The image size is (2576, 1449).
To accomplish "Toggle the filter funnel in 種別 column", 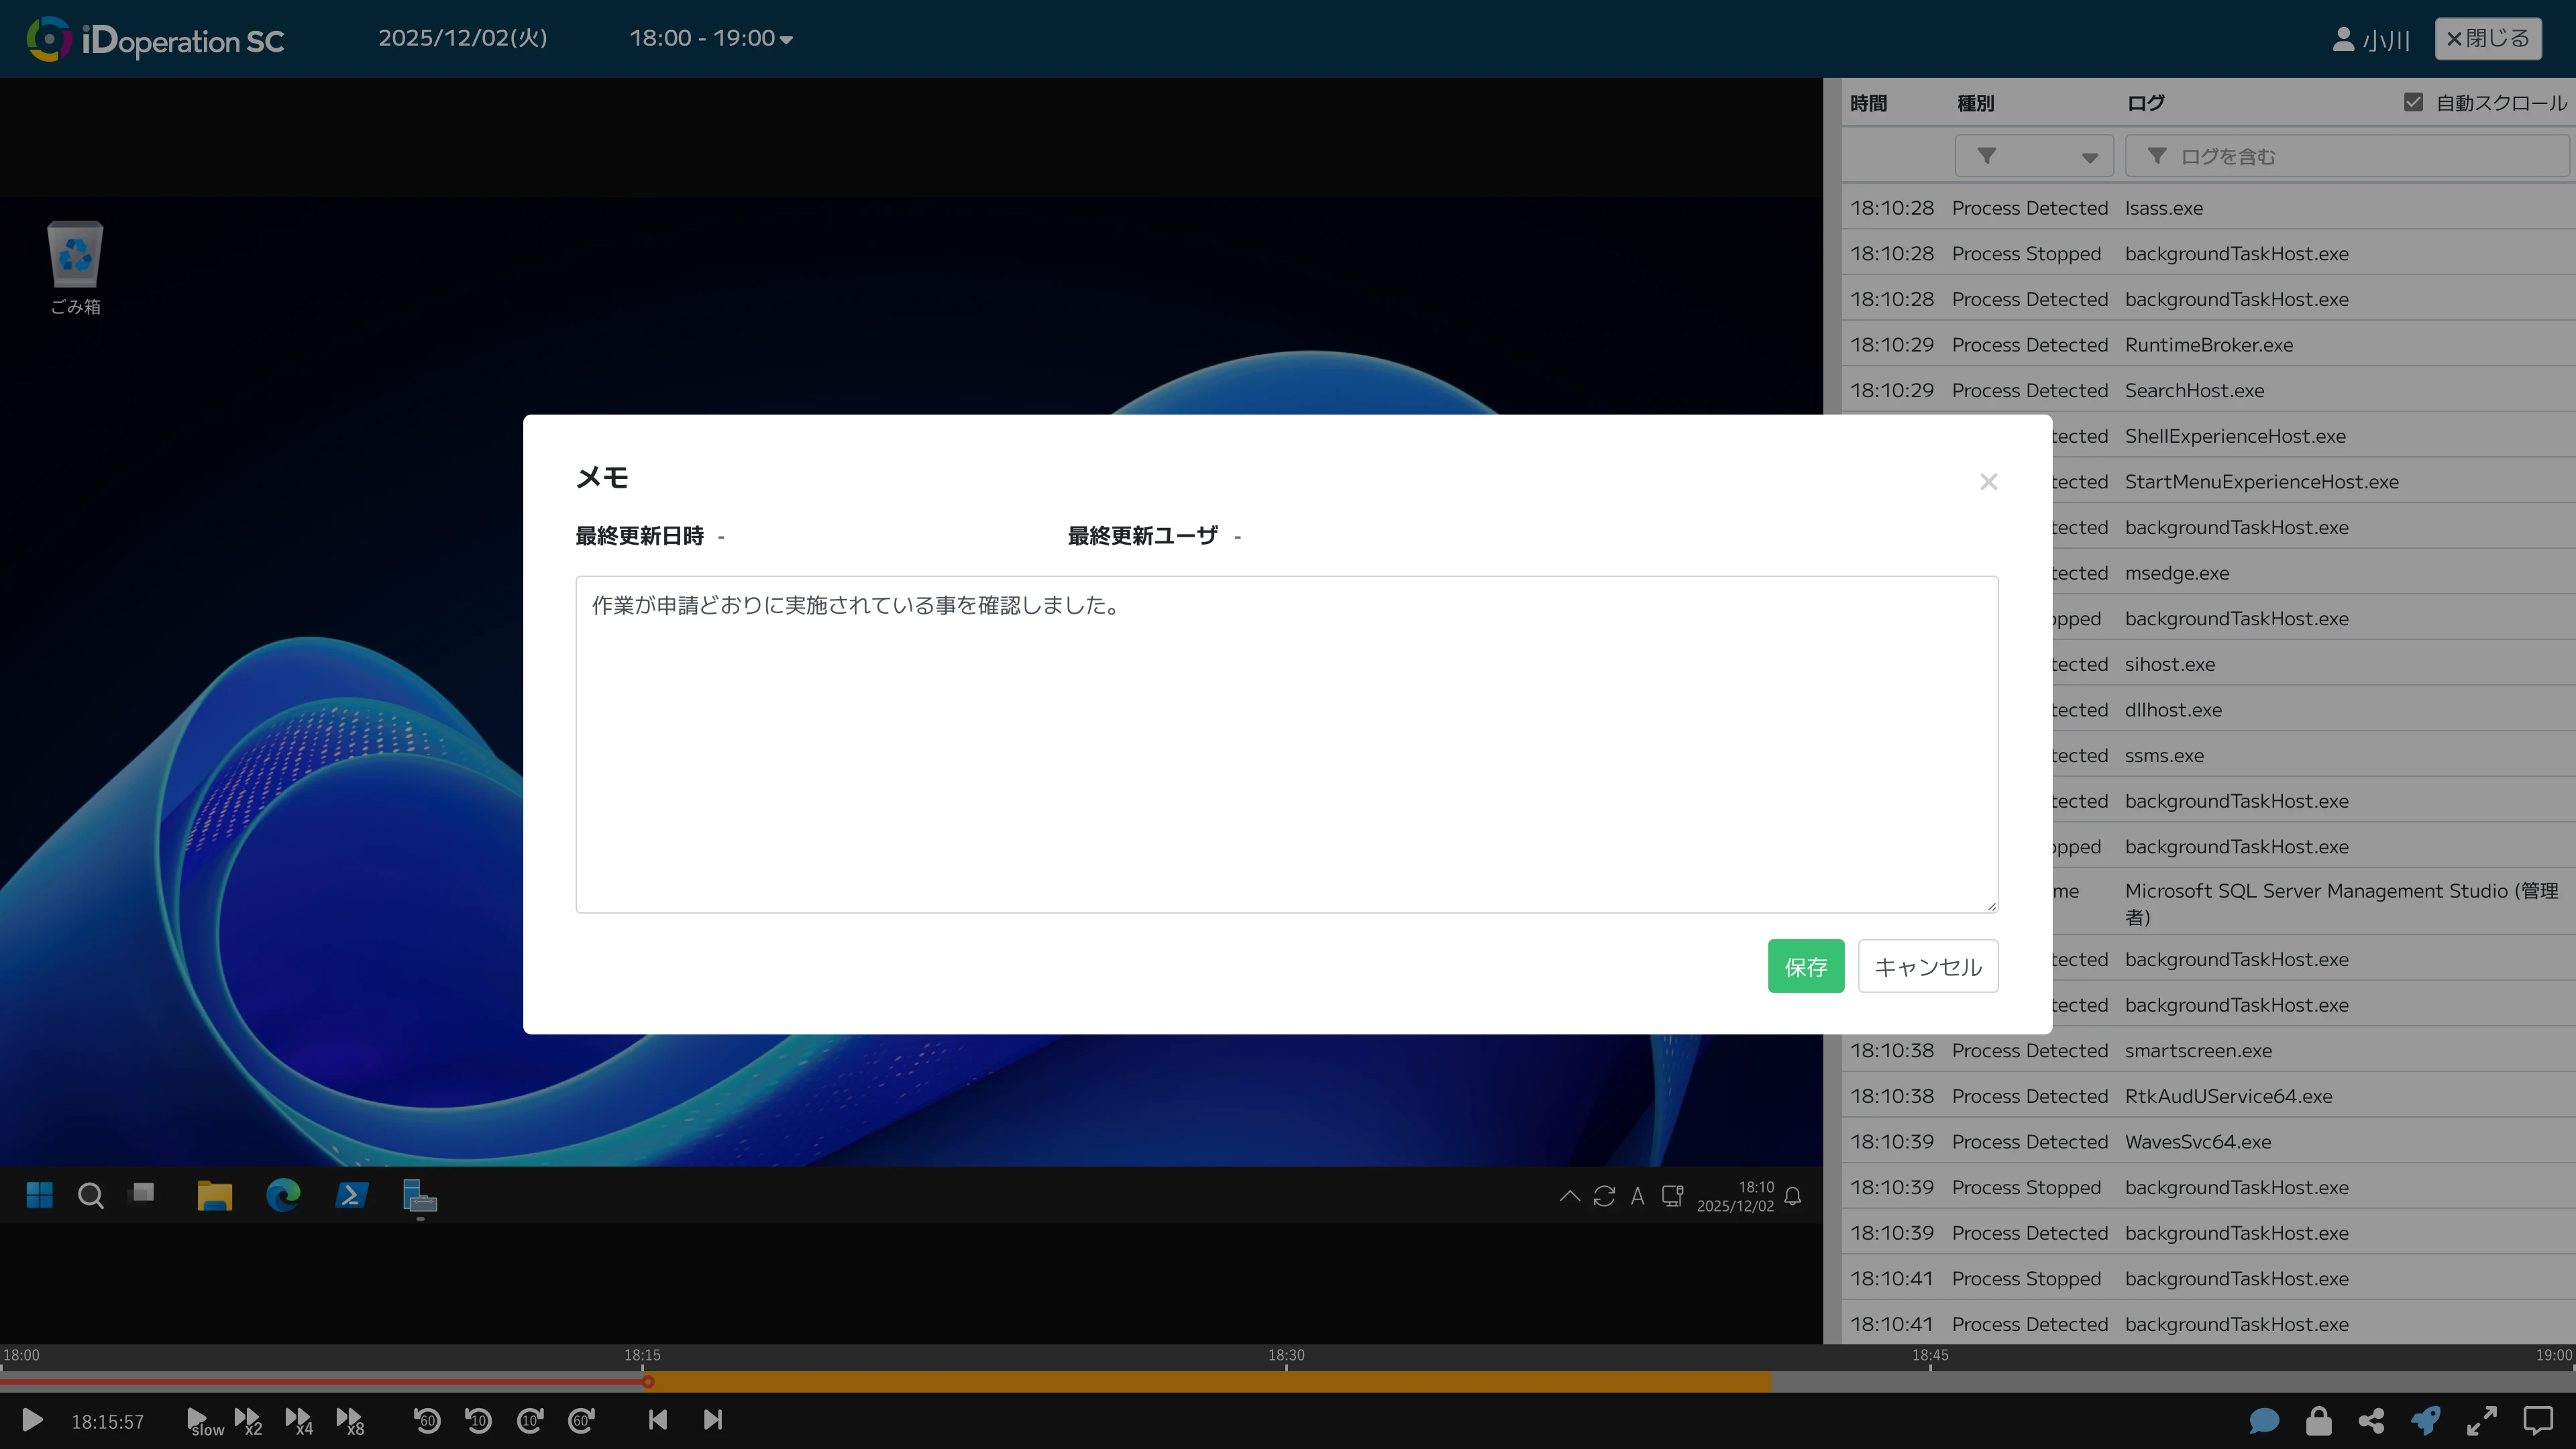I will pos(1988,155).
